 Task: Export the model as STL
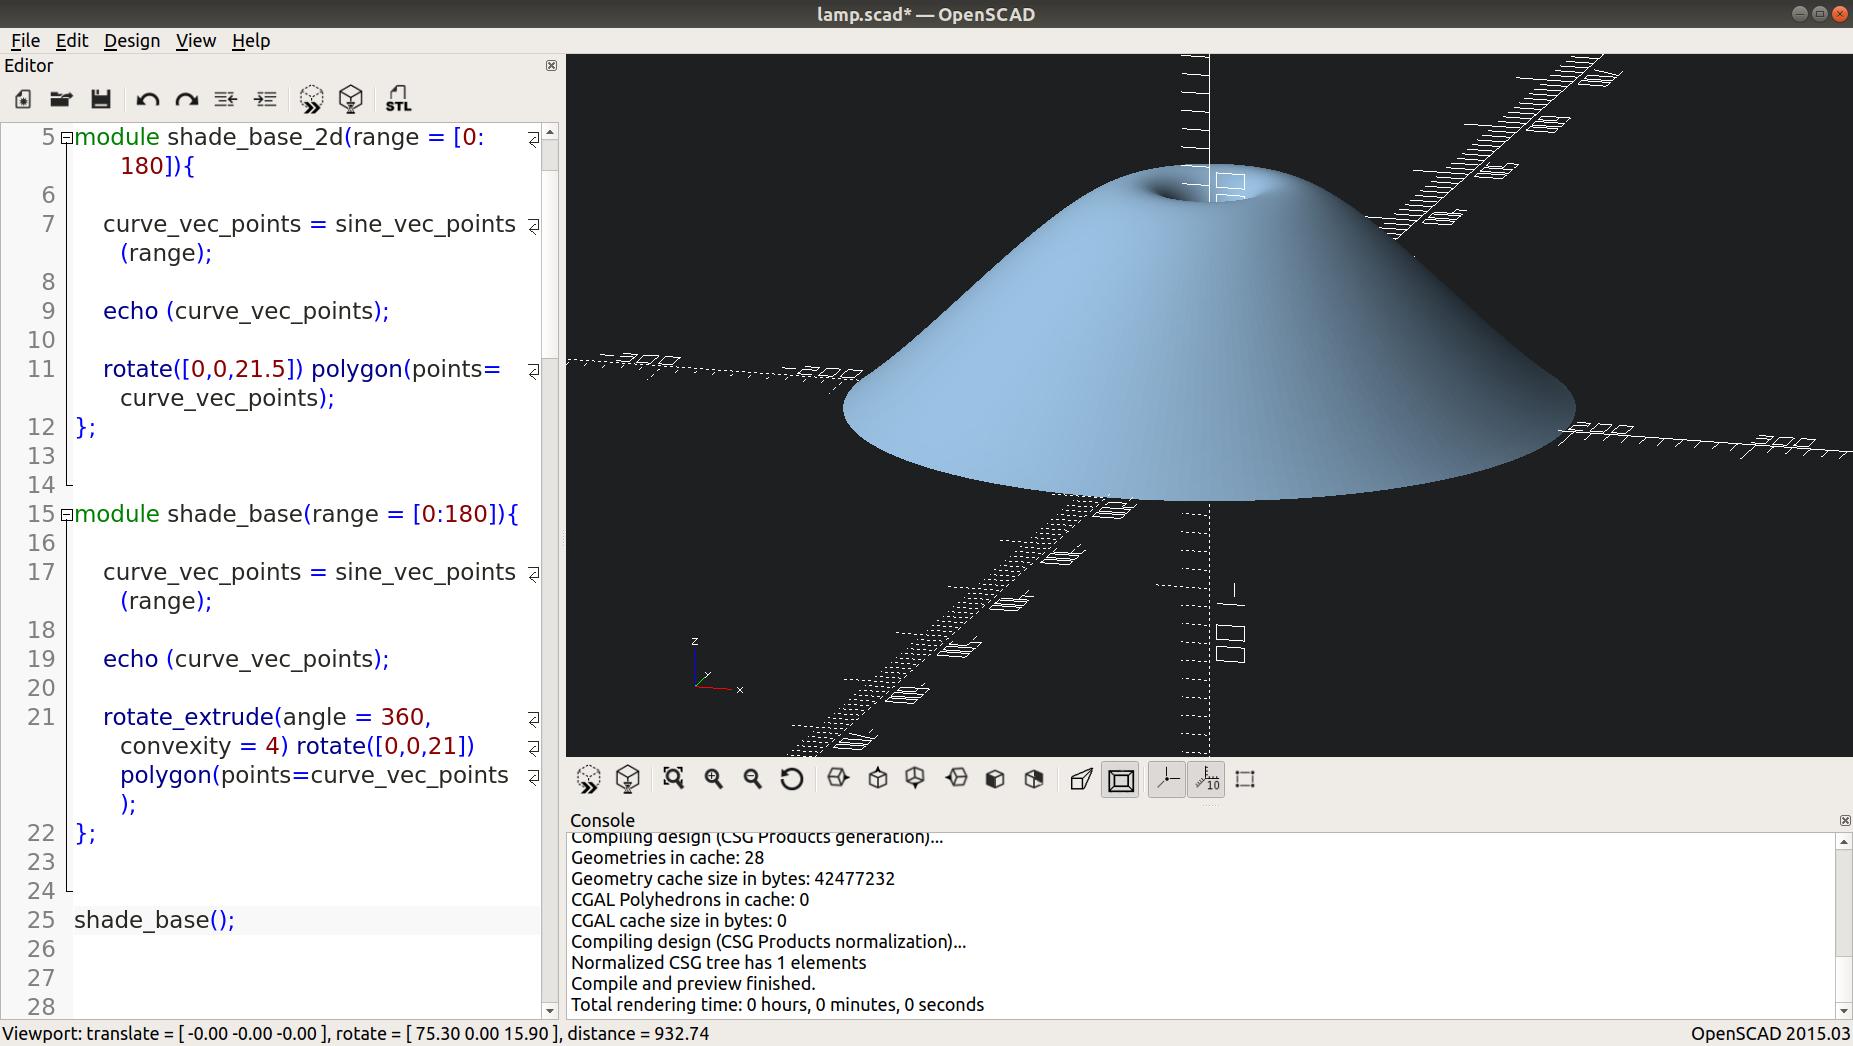tap(397, 99)
